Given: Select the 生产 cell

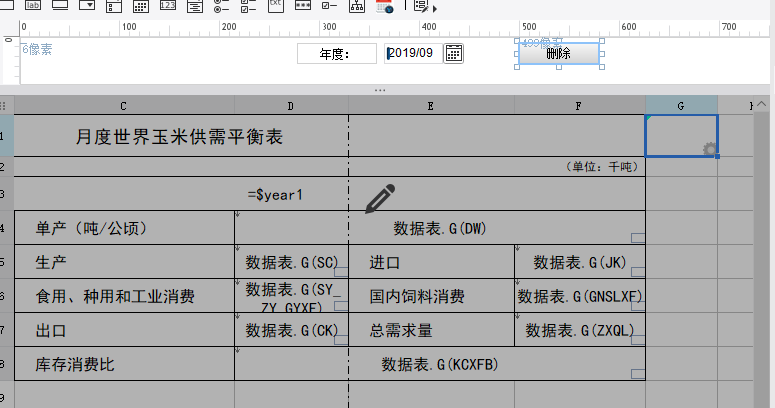Looking at the screenshot, I should pos(125,262).
